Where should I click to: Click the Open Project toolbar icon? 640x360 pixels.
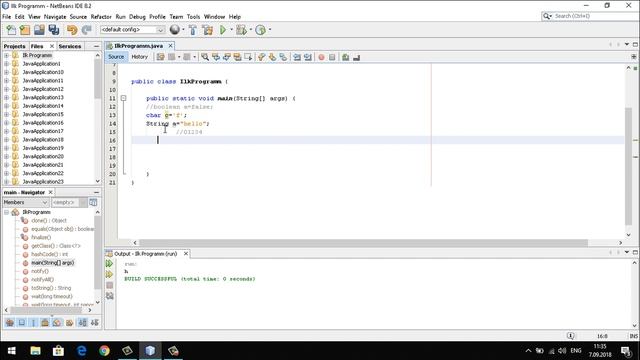(39, 30)
